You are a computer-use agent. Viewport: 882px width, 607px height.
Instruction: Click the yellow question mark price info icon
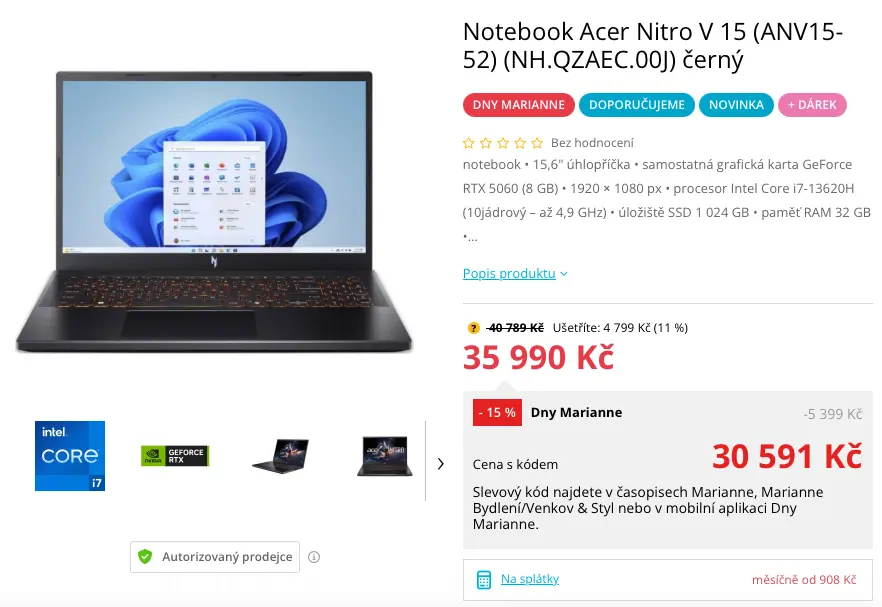pyautogui.click(x=474, y=328)
